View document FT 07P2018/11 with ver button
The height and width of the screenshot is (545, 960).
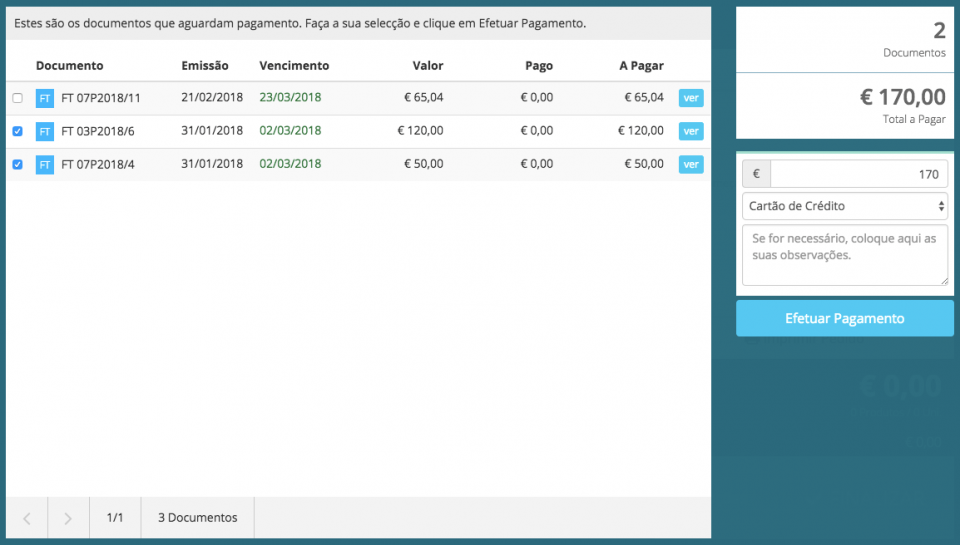[691, 98]
